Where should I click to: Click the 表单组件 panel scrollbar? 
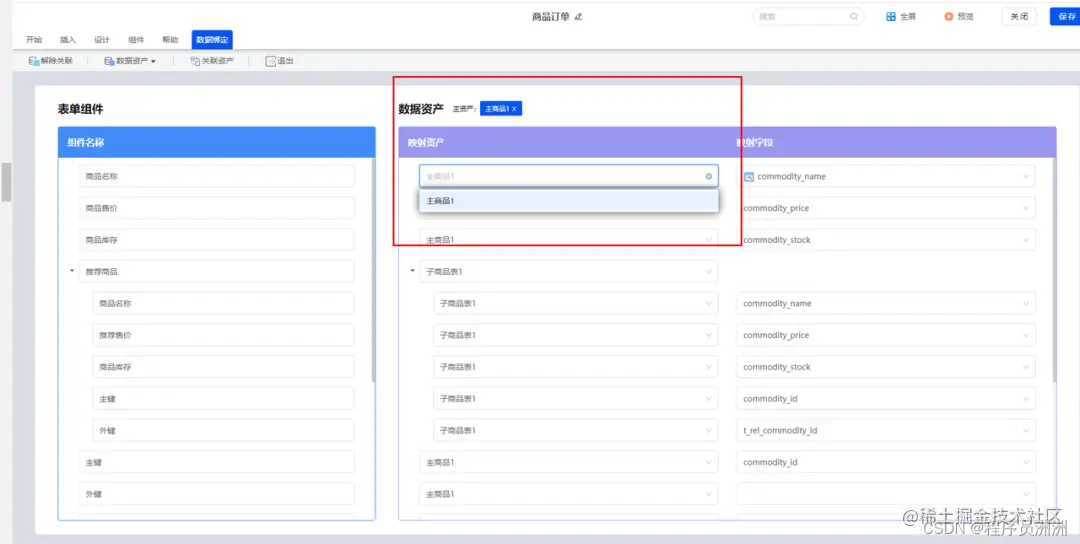pyautogui.click(x=373, y=269)
